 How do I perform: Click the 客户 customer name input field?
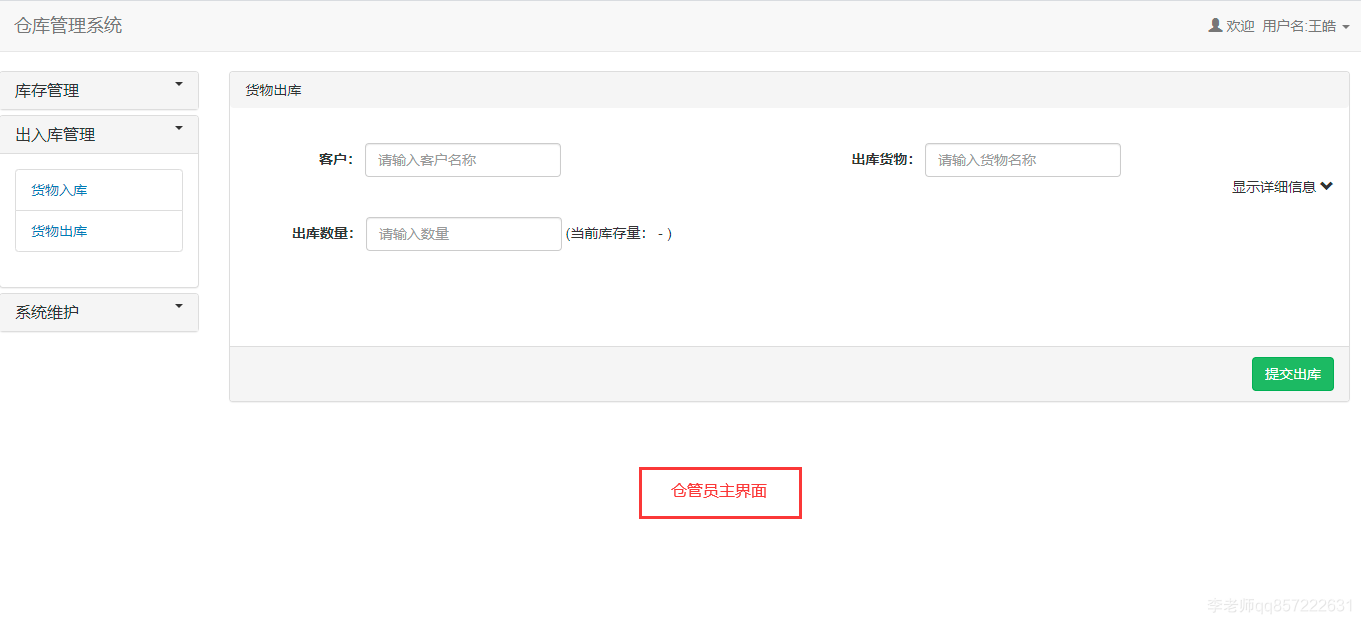[462, 160]
